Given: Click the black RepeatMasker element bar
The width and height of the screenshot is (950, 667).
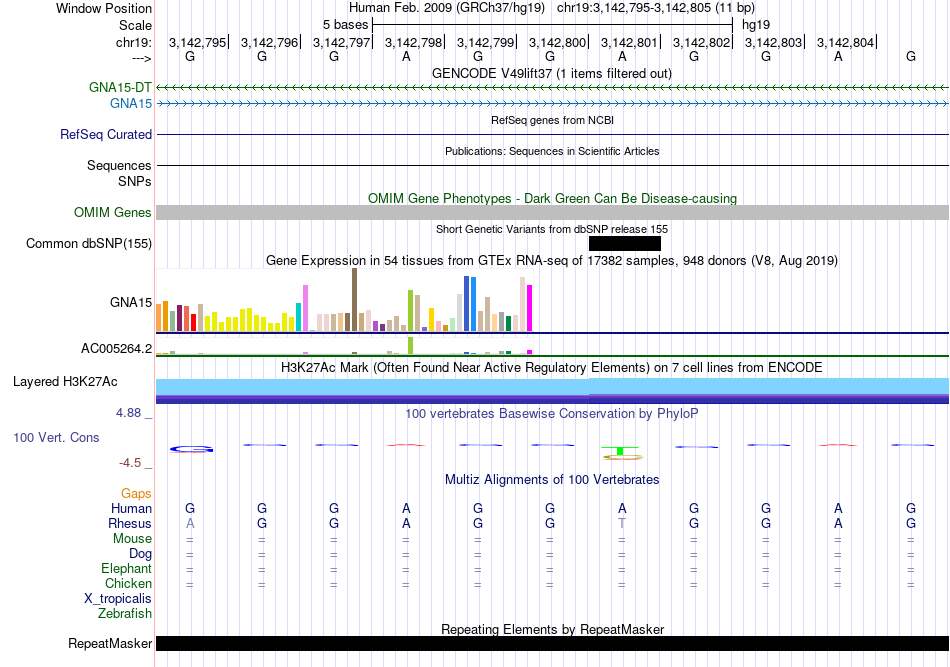Looking at the screenshot, I should pyautogui.click(x=553, y=643).
